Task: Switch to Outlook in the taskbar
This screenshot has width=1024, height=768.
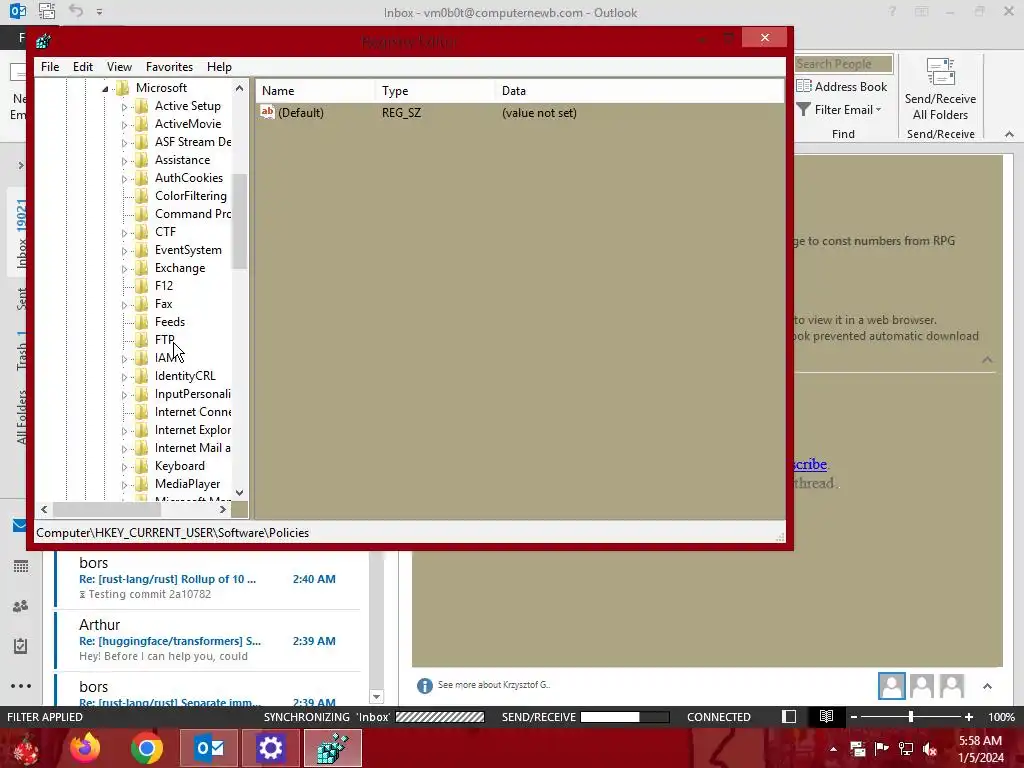Action: pyautogui.click(x=209, y=748)
